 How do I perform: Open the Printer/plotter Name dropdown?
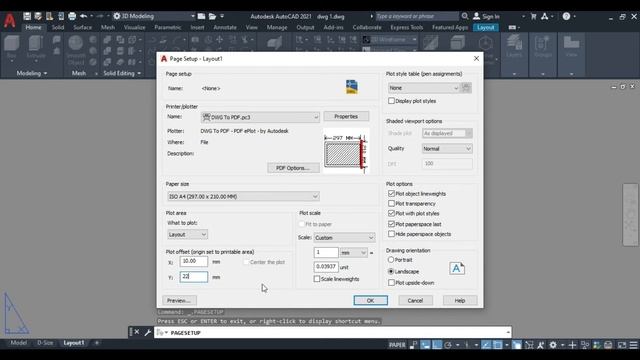click(x=260, y=117)
